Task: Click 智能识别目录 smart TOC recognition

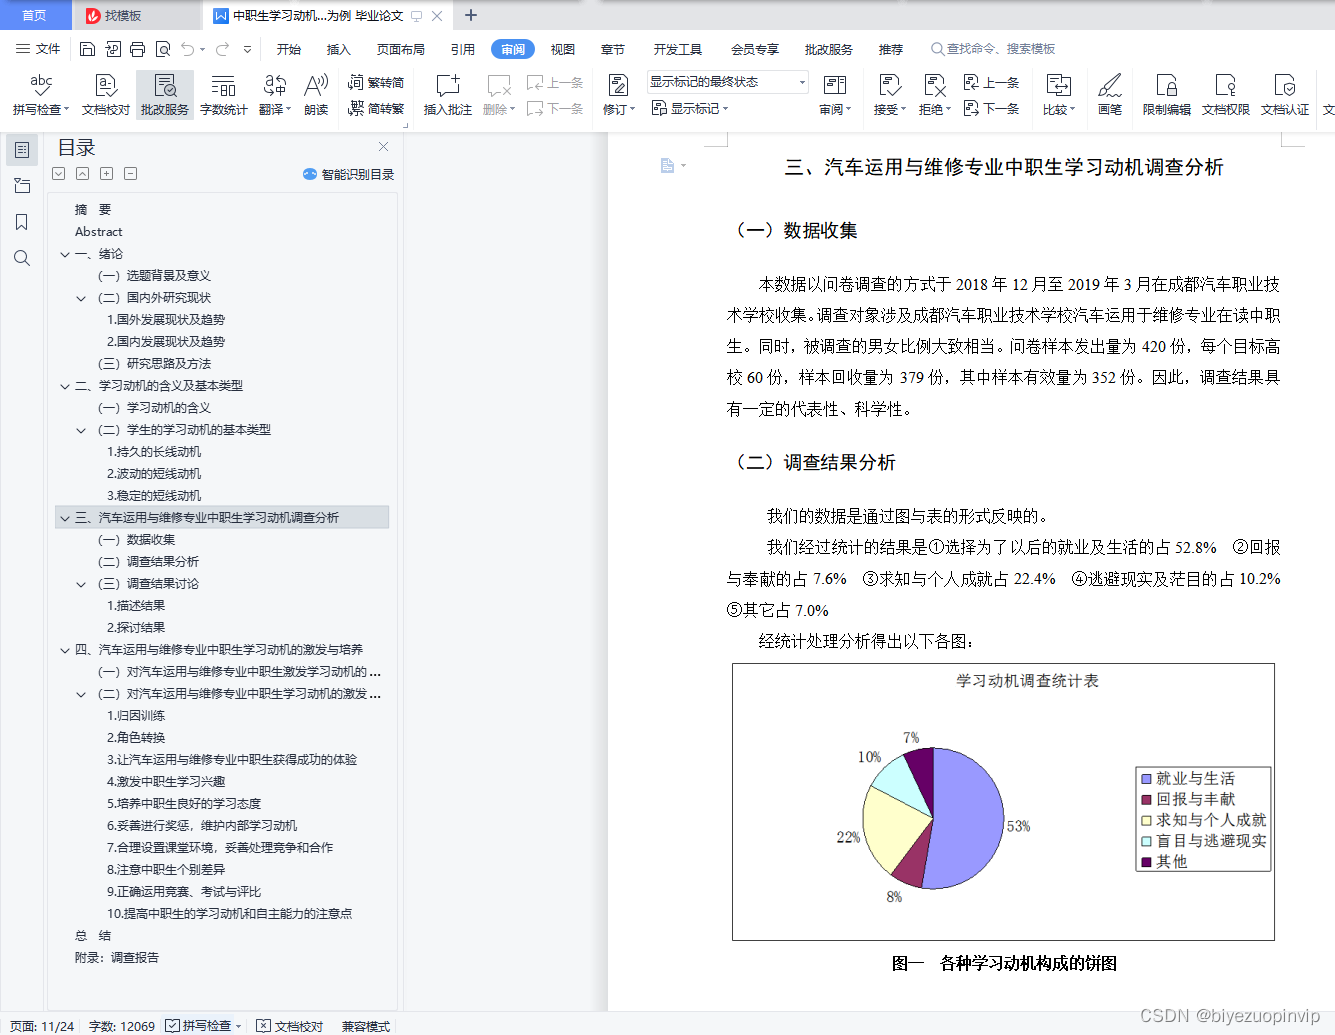Action: point(349,174)
